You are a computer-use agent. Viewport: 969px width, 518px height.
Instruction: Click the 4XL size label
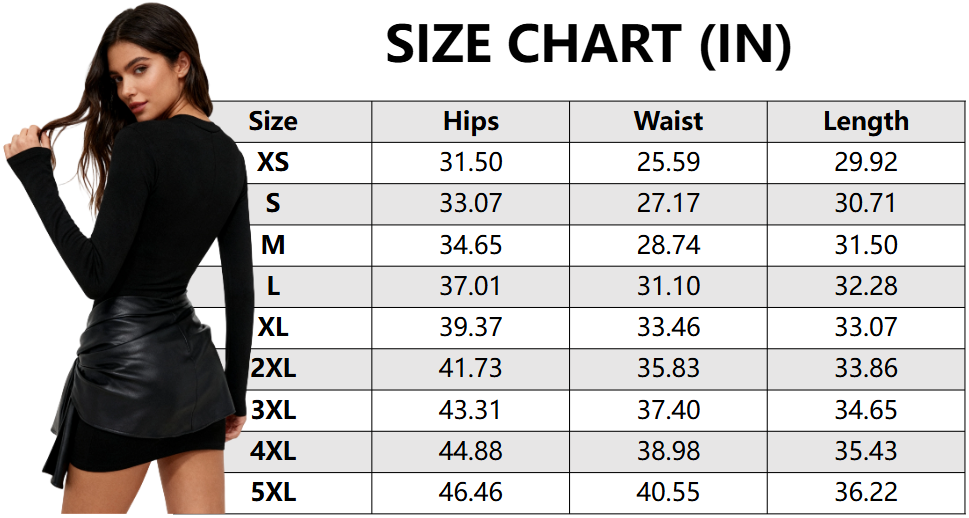click(273, 451)
